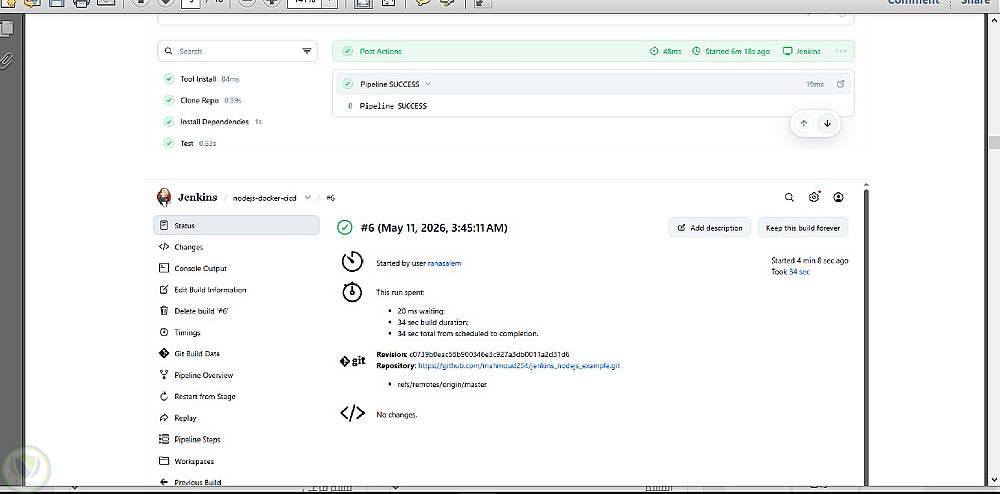Click the Jenkins search magnifier icon

[x=789, y=198]
